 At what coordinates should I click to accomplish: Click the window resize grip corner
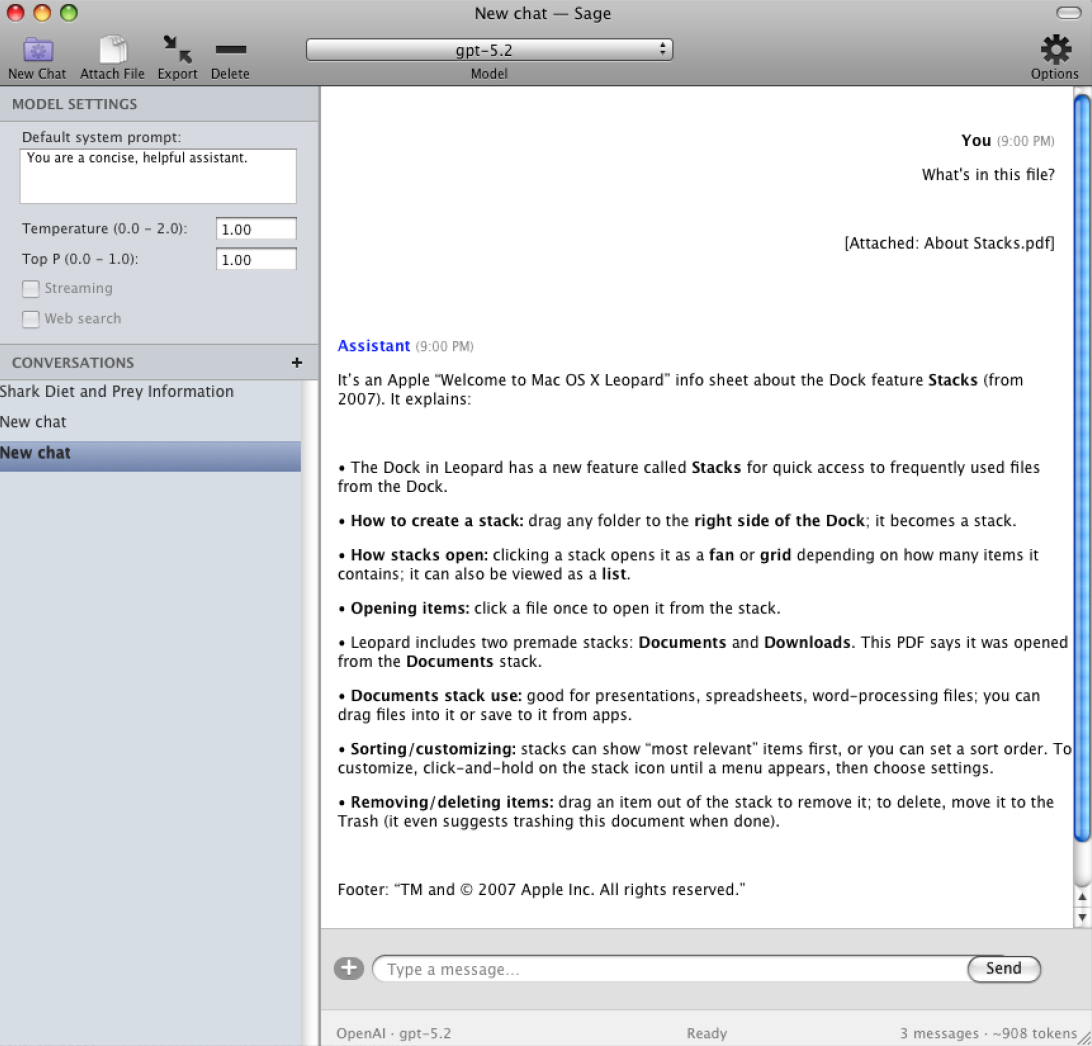(1084, 1038)
